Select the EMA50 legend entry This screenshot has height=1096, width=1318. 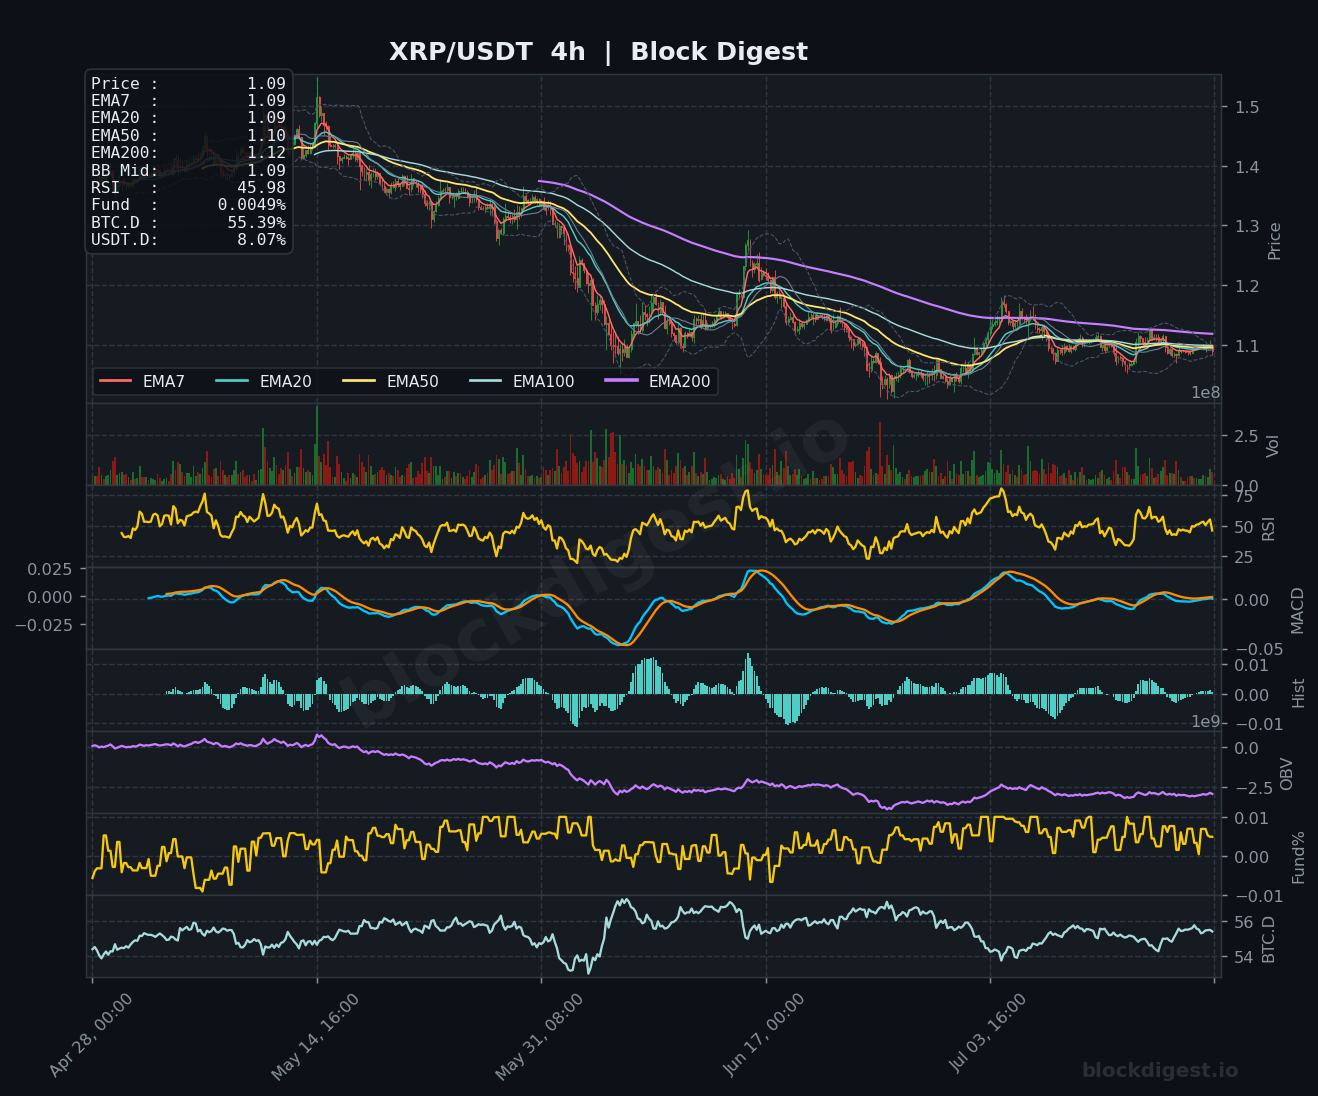[x=391, y=381]
